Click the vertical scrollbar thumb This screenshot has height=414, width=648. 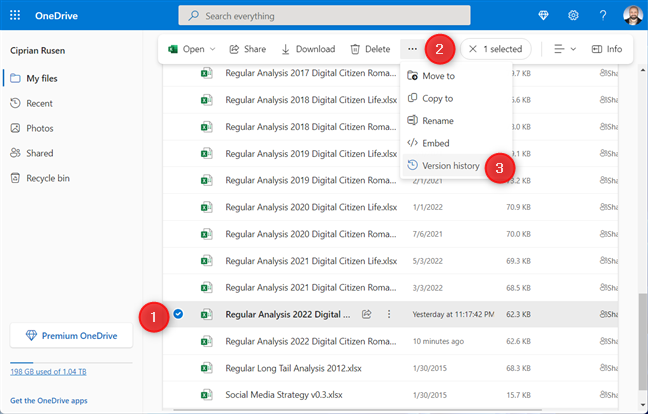click(643, 341)
